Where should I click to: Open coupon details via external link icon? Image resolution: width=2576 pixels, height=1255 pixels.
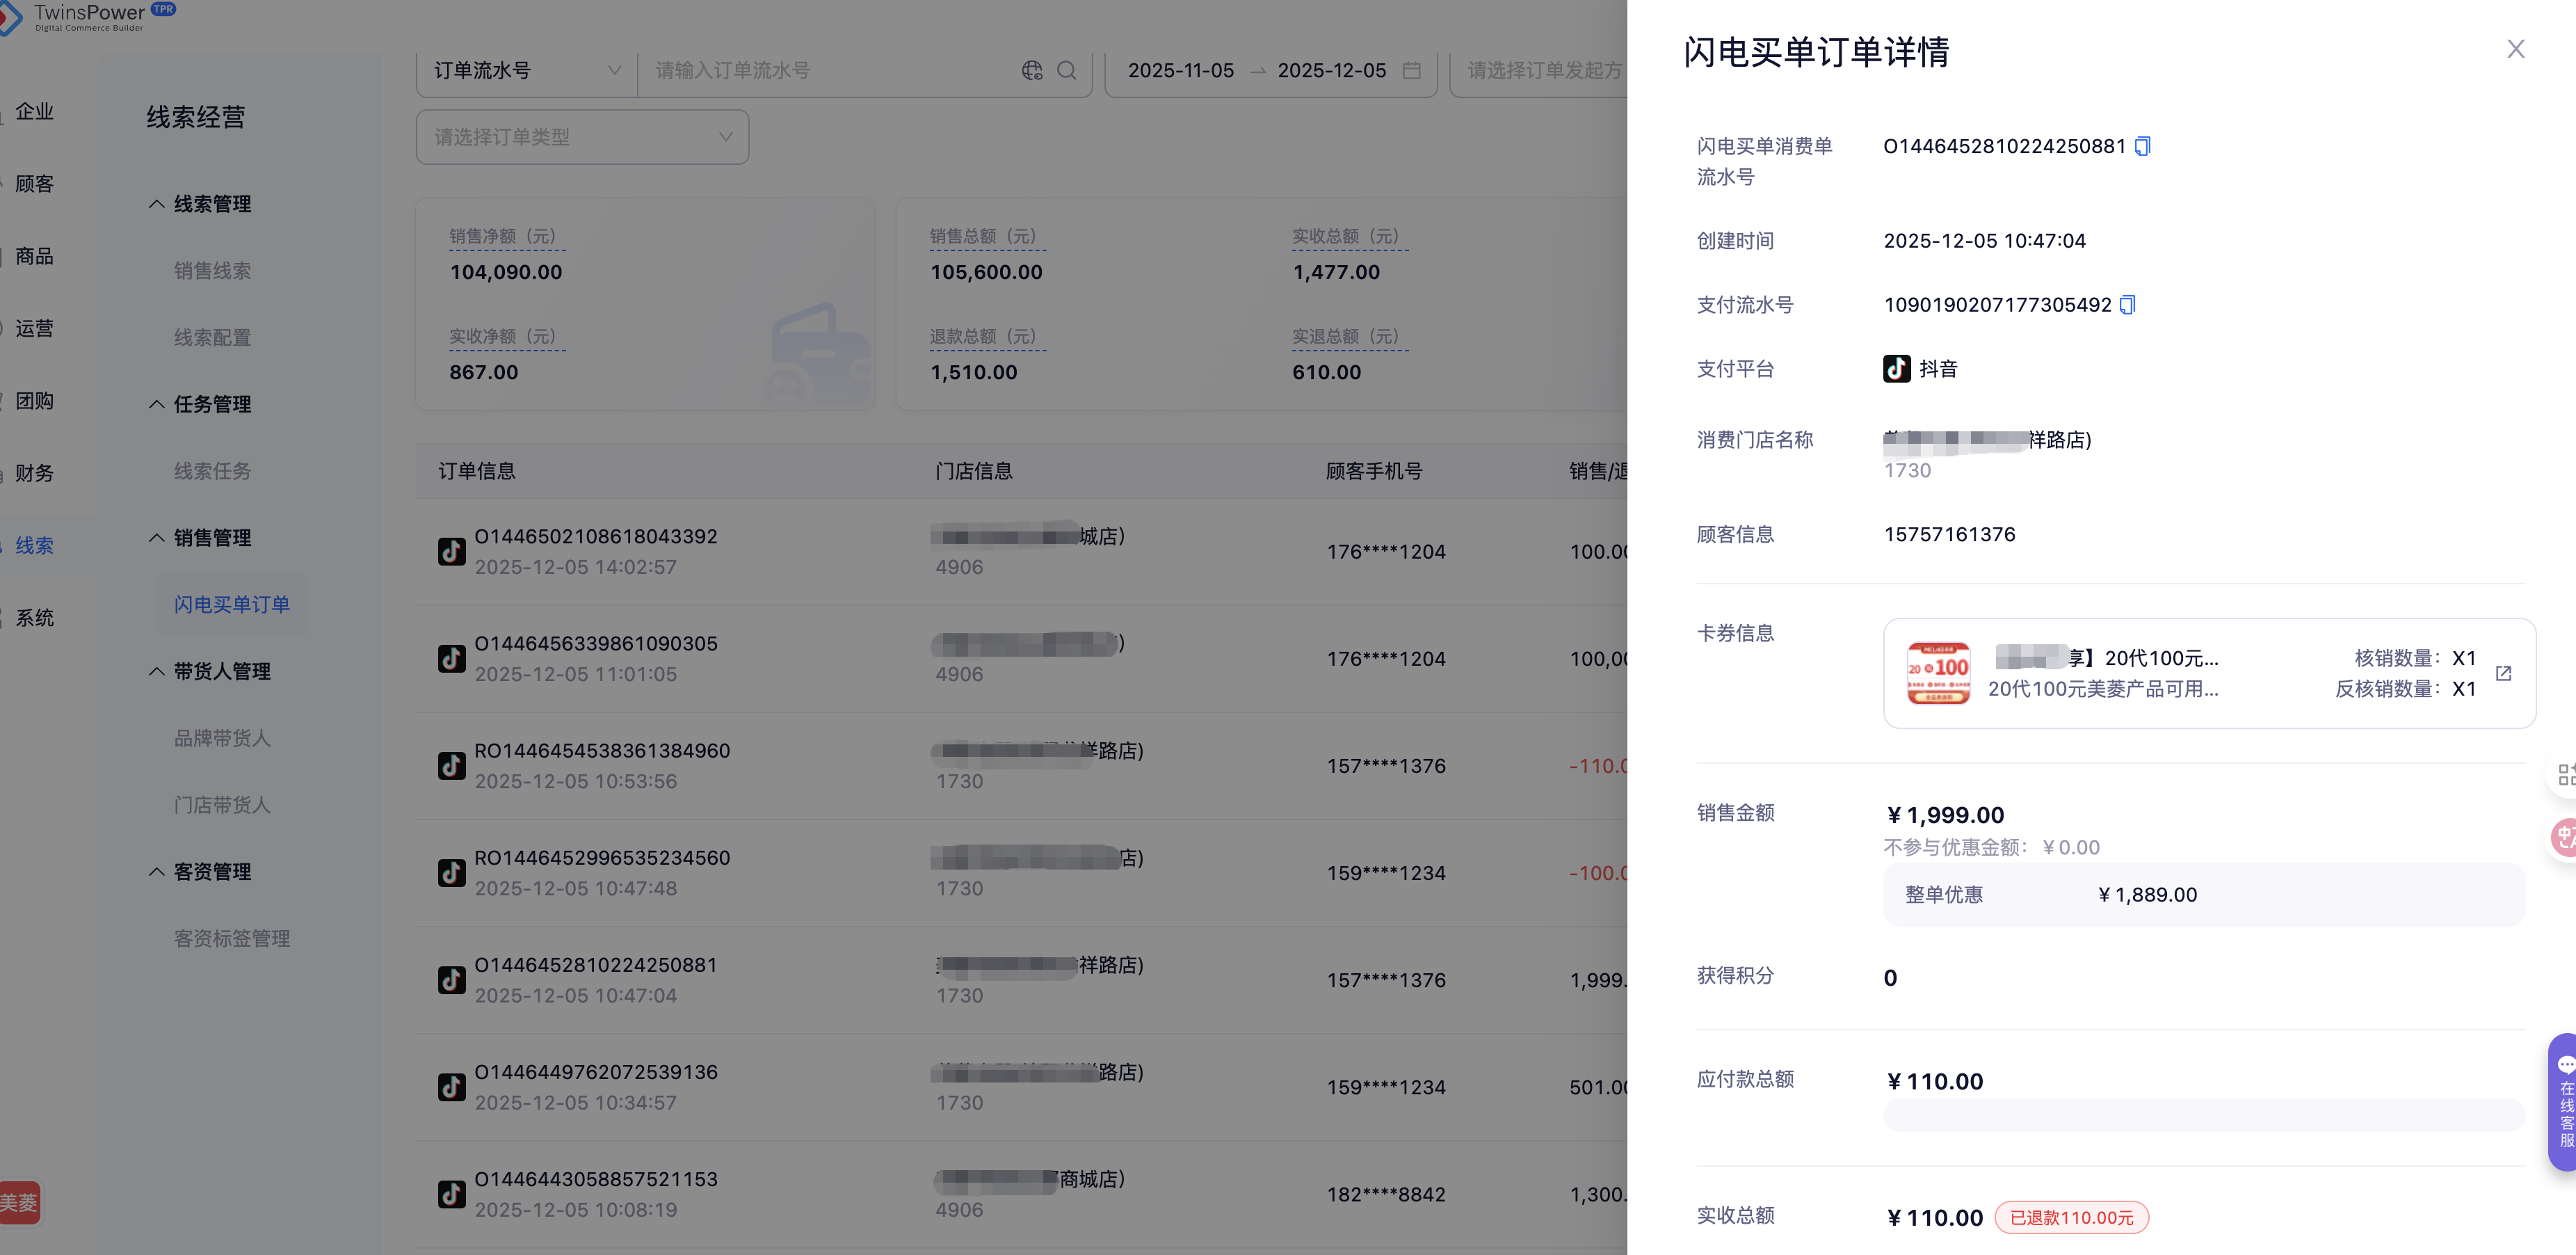coord(2503,673)
